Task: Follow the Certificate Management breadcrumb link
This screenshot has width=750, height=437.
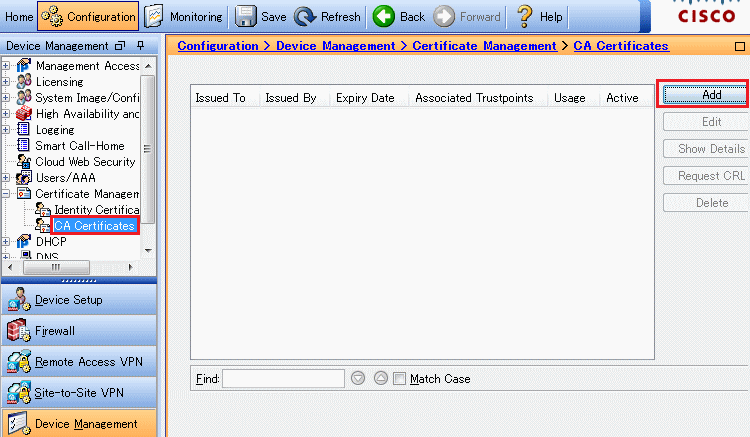Action: point(485,46)
